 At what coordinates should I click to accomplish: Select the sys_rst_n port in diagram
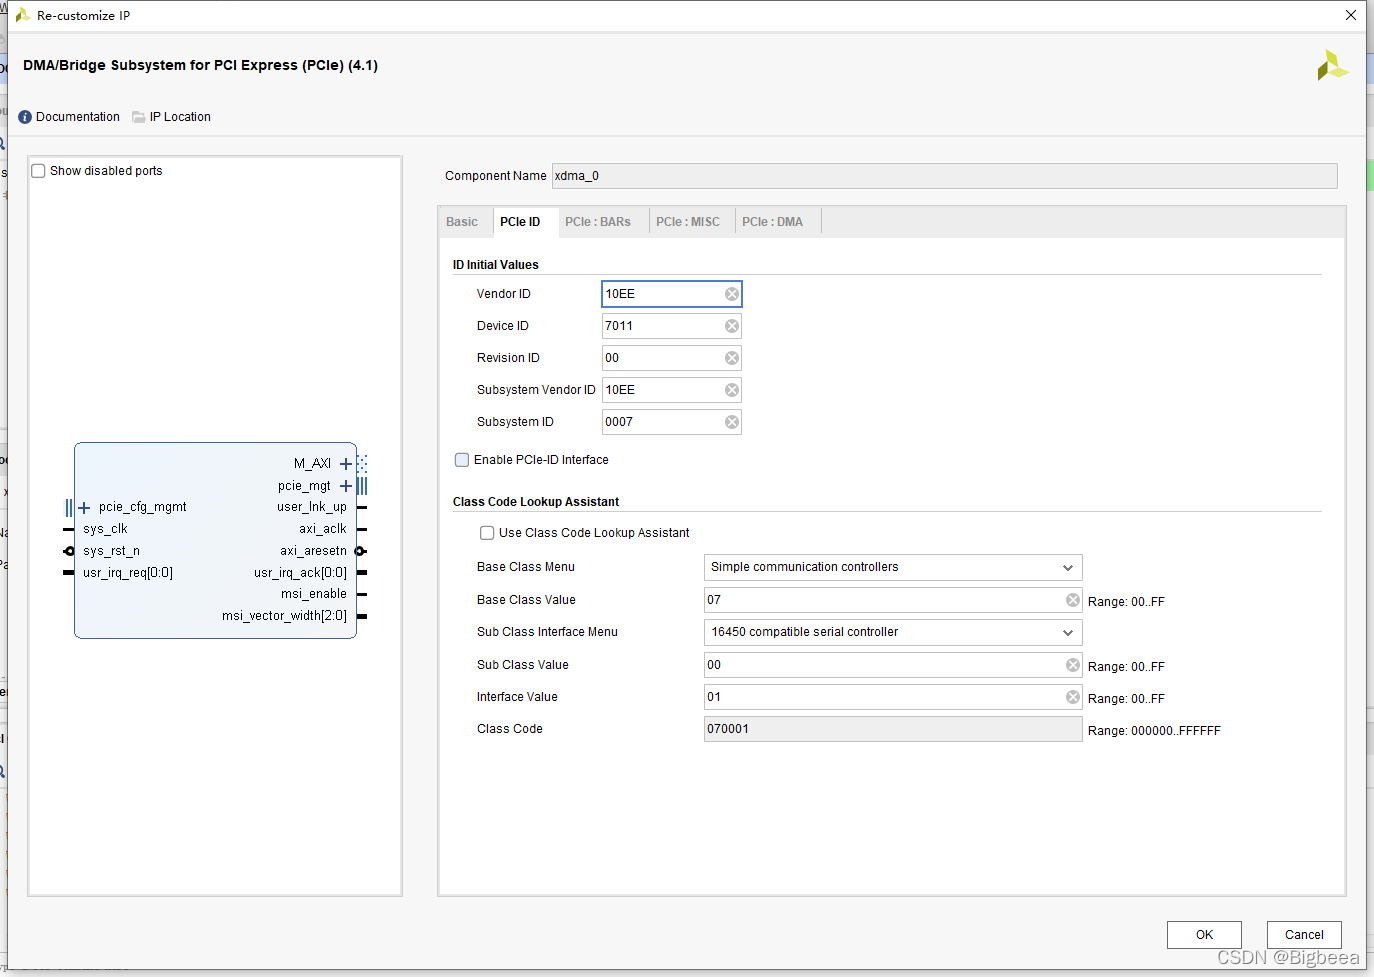tap(111, 551)
